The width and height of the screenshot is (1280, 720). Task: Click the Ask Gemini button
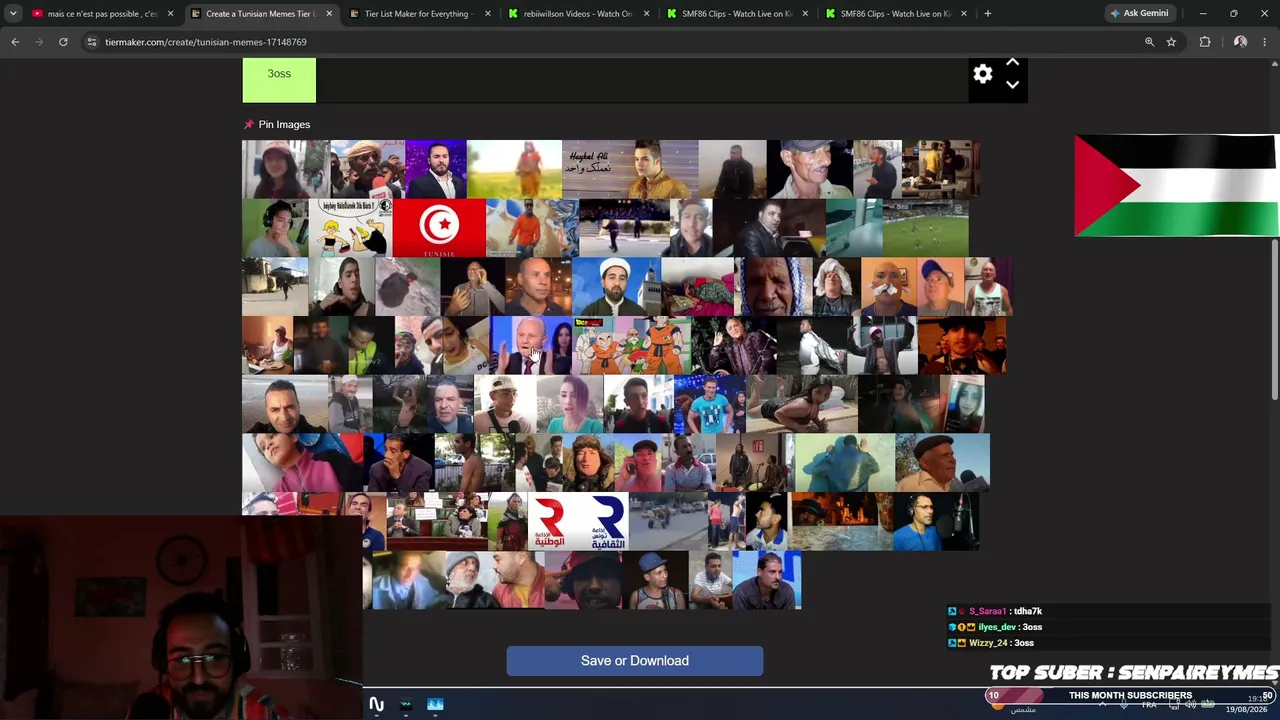point(1139,14)
